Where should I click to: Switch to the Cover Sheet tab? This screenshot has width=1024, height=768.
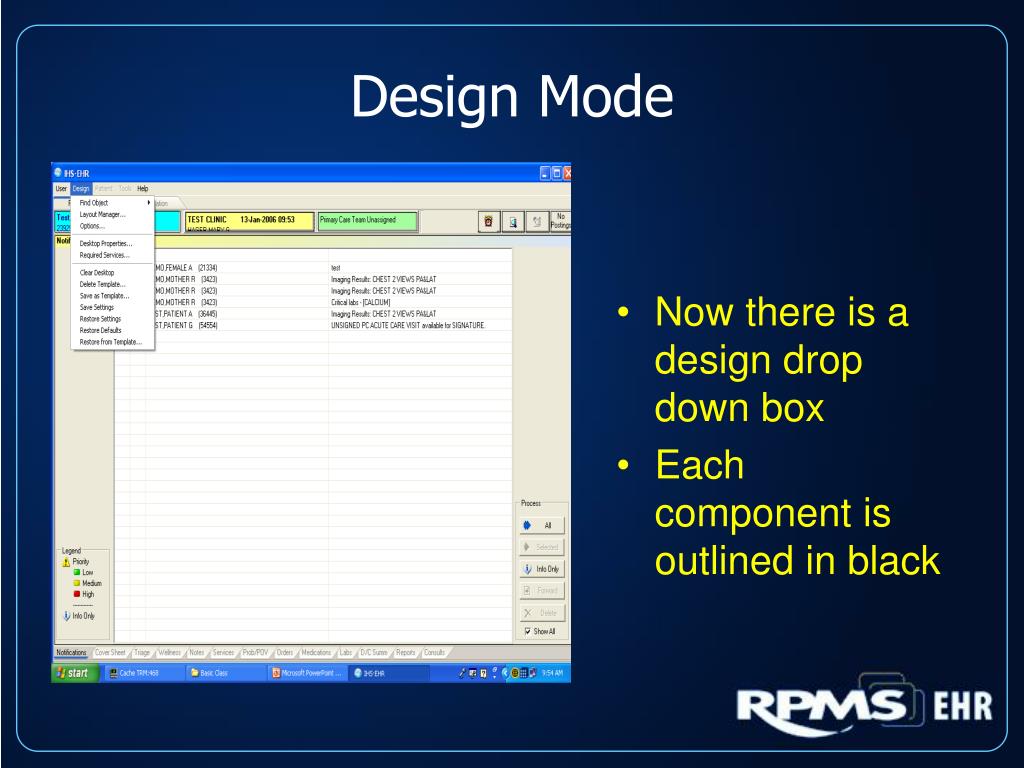pos(110,652)
